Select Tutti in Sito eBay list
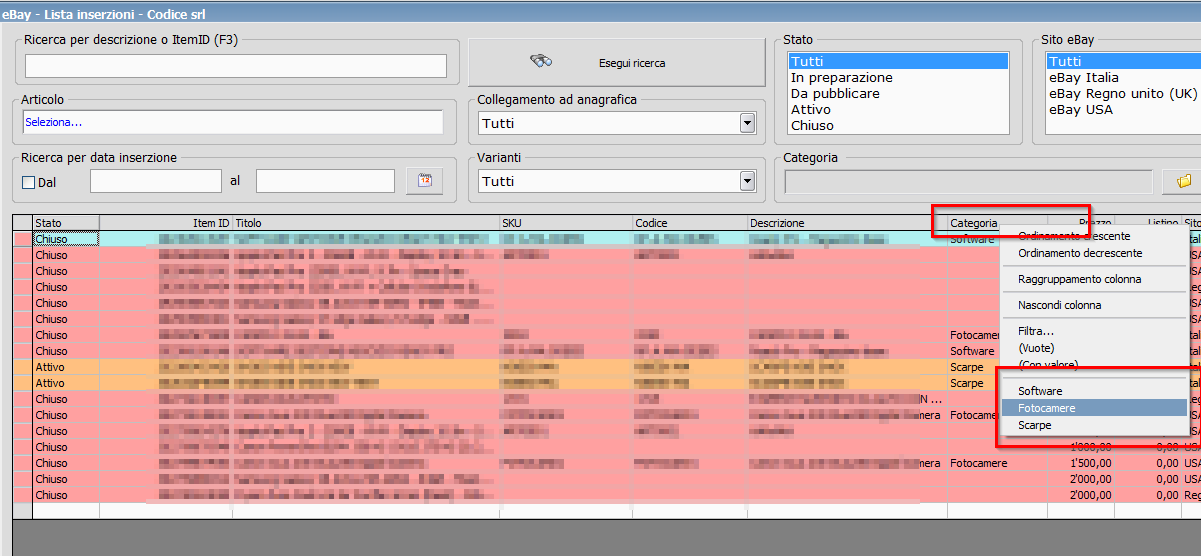This screenshot has width=1201, height=556. 1124,61
